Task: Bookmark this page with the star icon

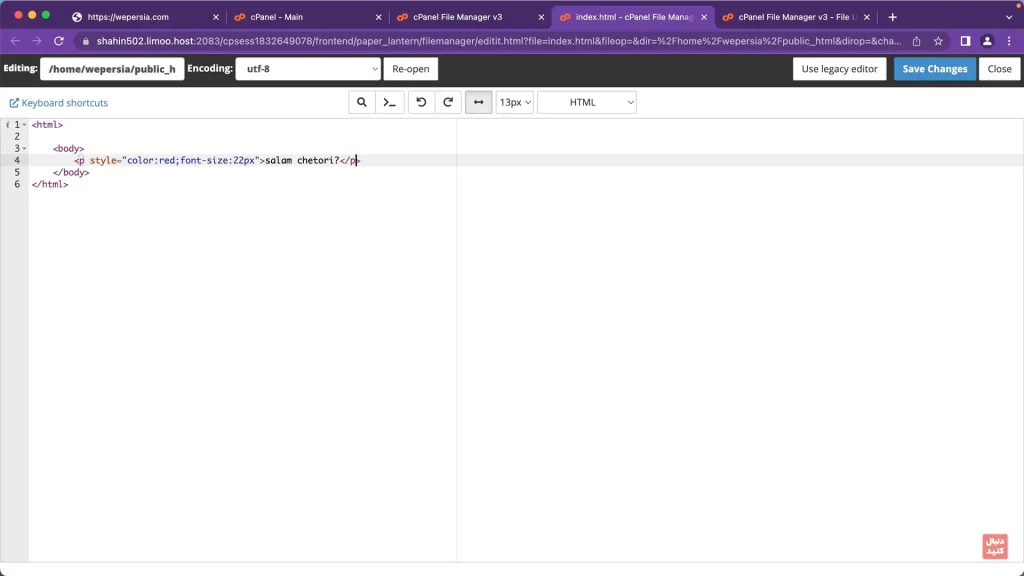Action: 938,41
